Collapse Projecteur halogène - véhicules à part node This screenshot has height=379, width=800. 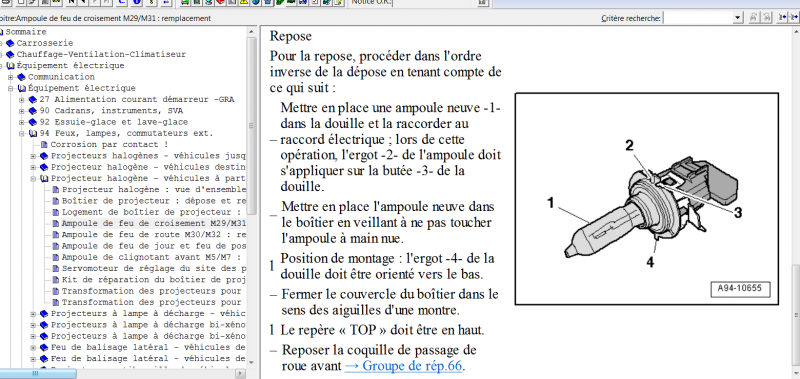(33, 179)
